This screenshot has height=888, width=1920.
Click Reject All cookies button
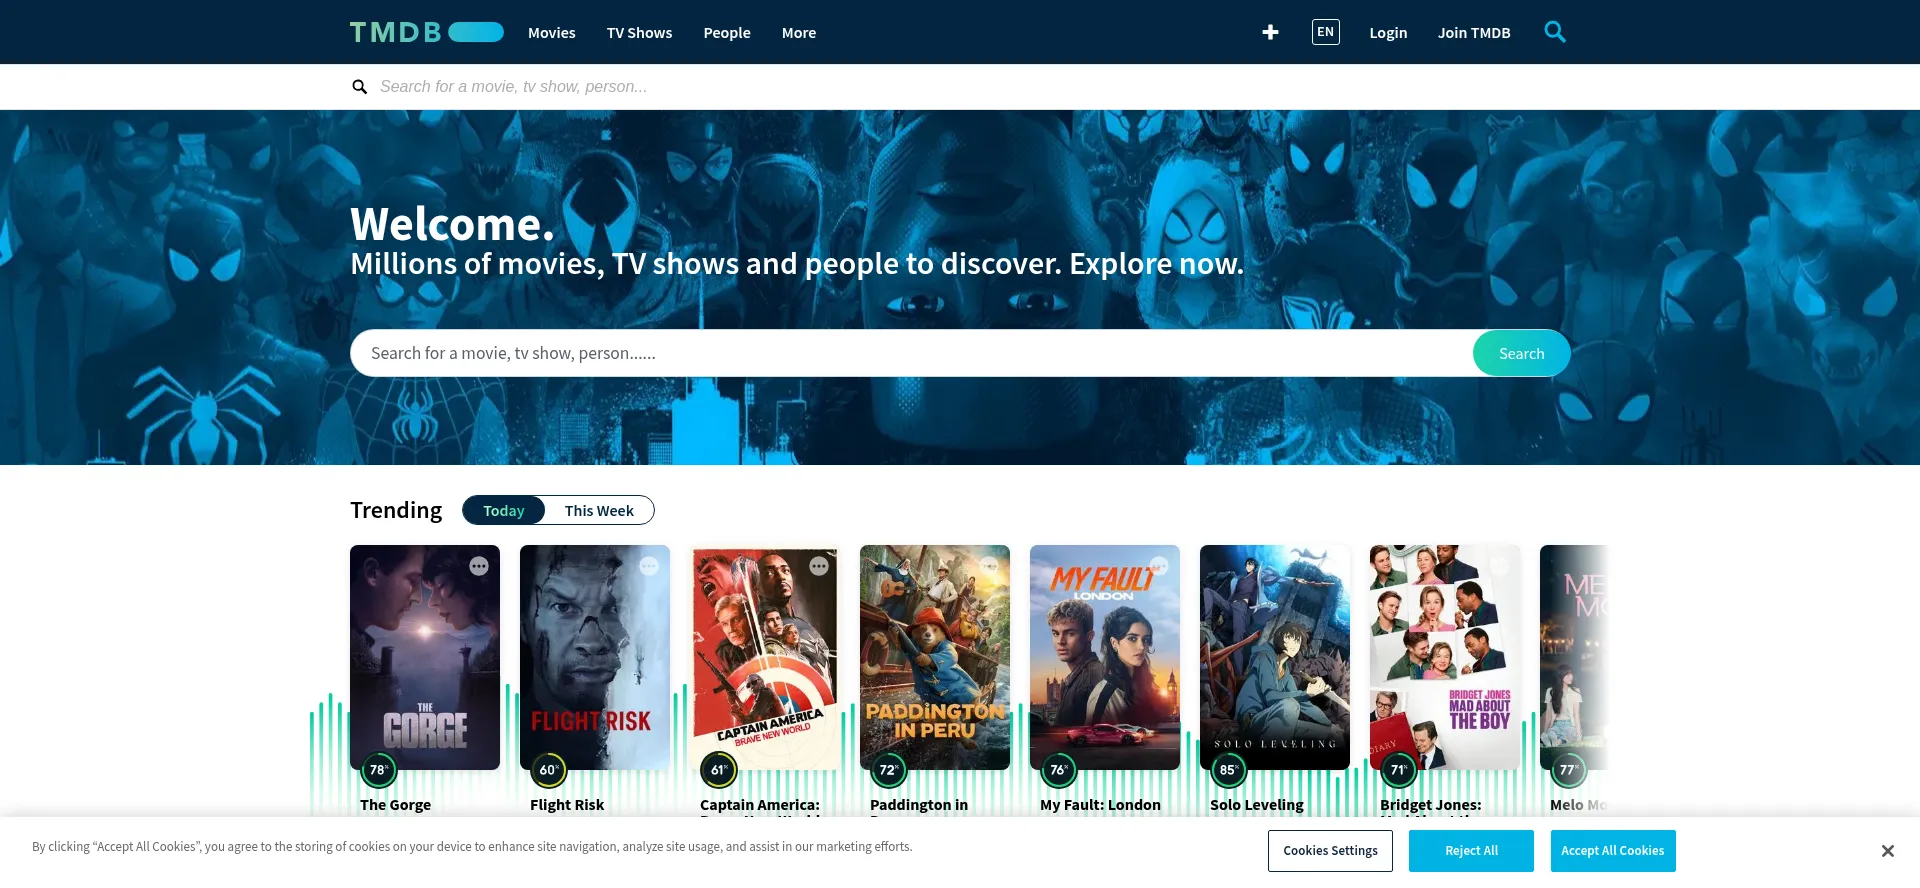click(1471, 851)
